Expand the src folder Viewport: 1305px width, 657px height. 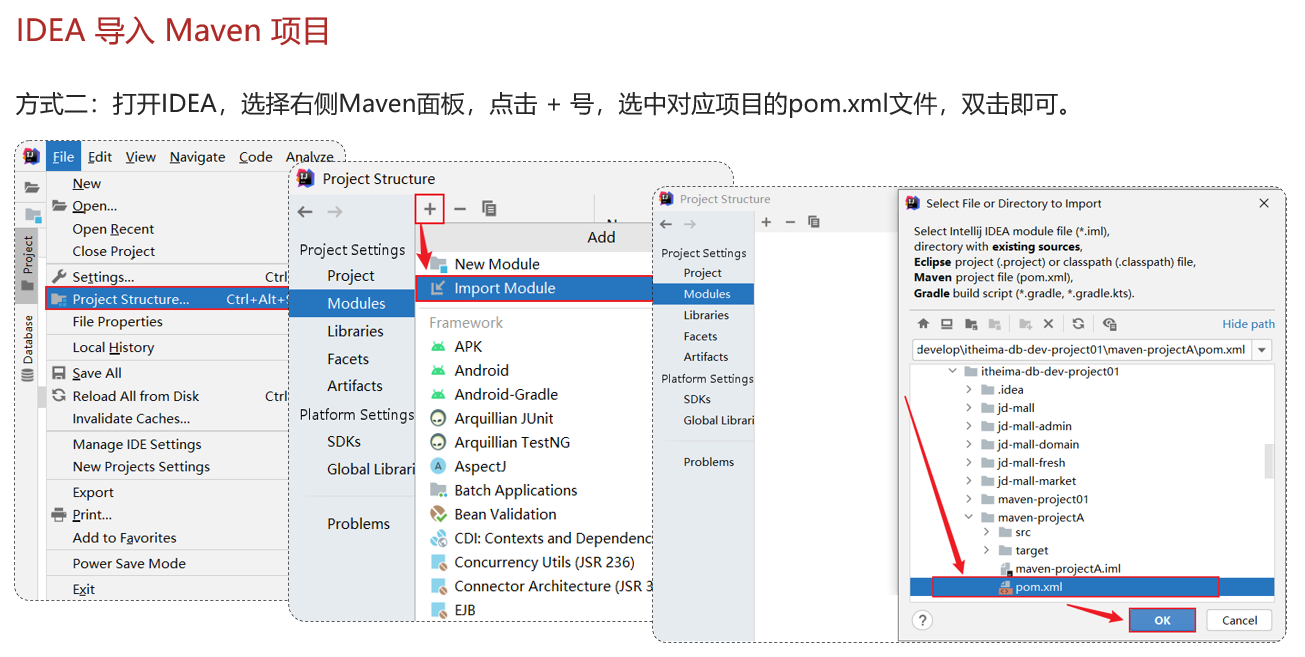point(987,532)
